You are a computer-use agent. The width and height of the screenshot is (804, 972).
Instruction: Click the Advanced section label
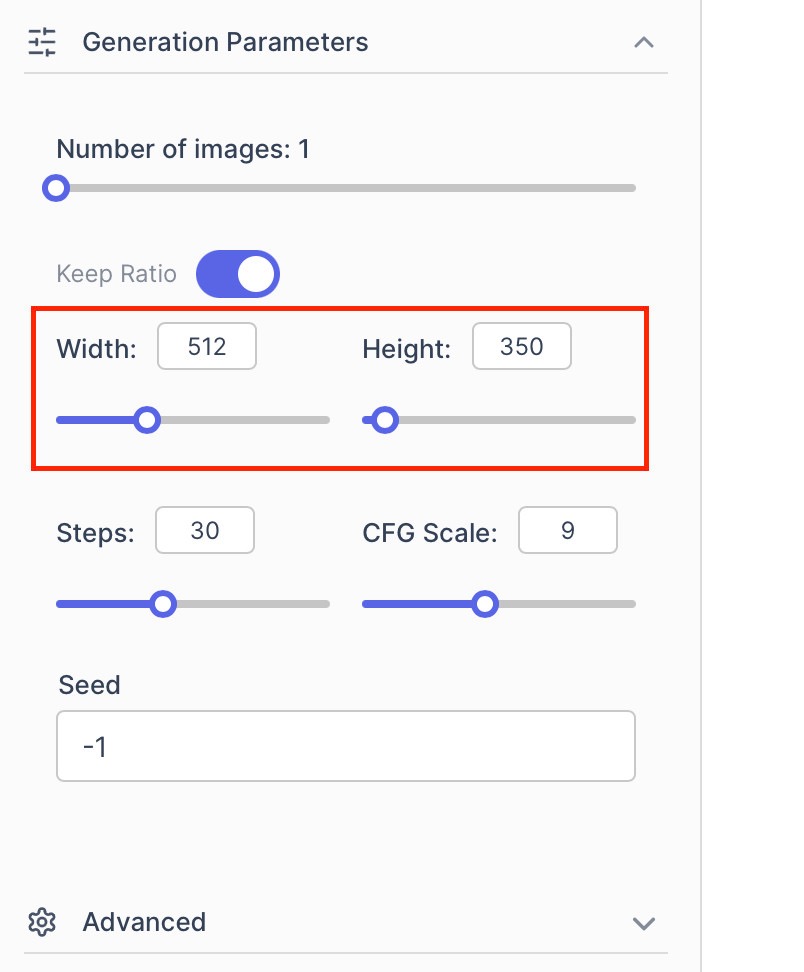point(144,922)
